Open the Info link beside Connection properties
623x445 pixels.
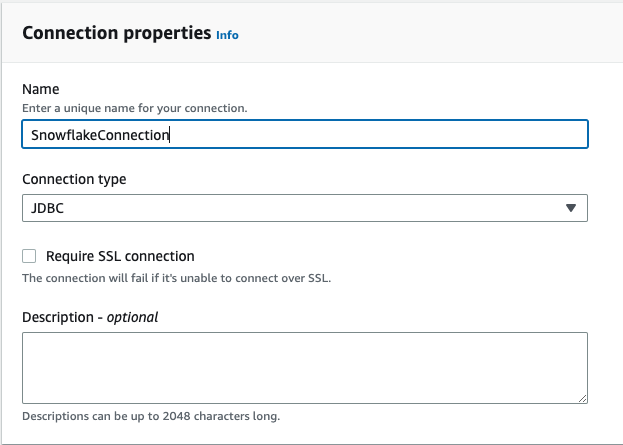227,35
